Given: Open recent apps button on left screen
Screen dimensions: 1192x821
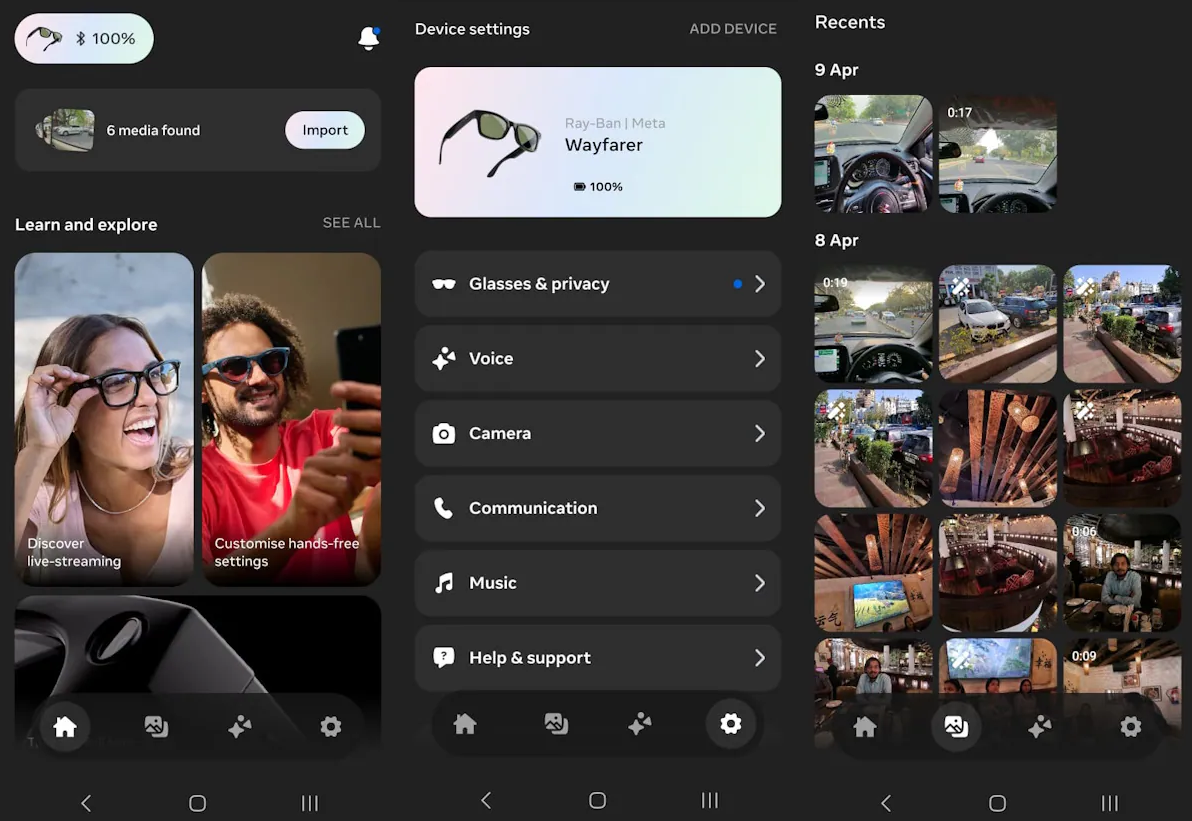Looking at the screenshot, I should coord(309,803).
